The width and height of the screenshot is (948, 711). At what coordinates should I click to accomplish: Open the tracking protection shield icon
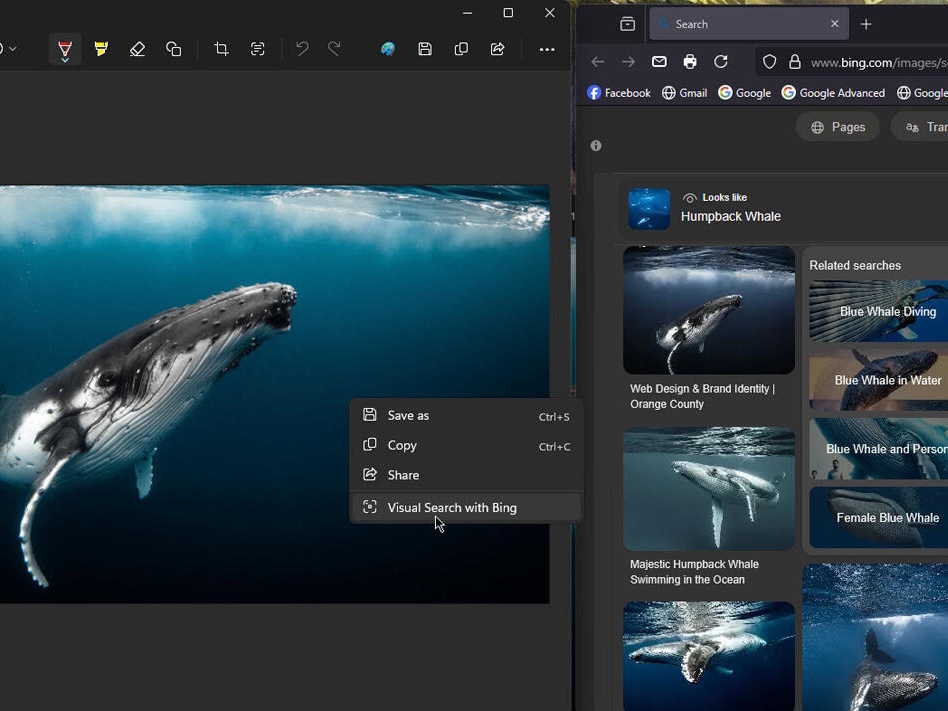pyautogui.click(x=769, y=62)
